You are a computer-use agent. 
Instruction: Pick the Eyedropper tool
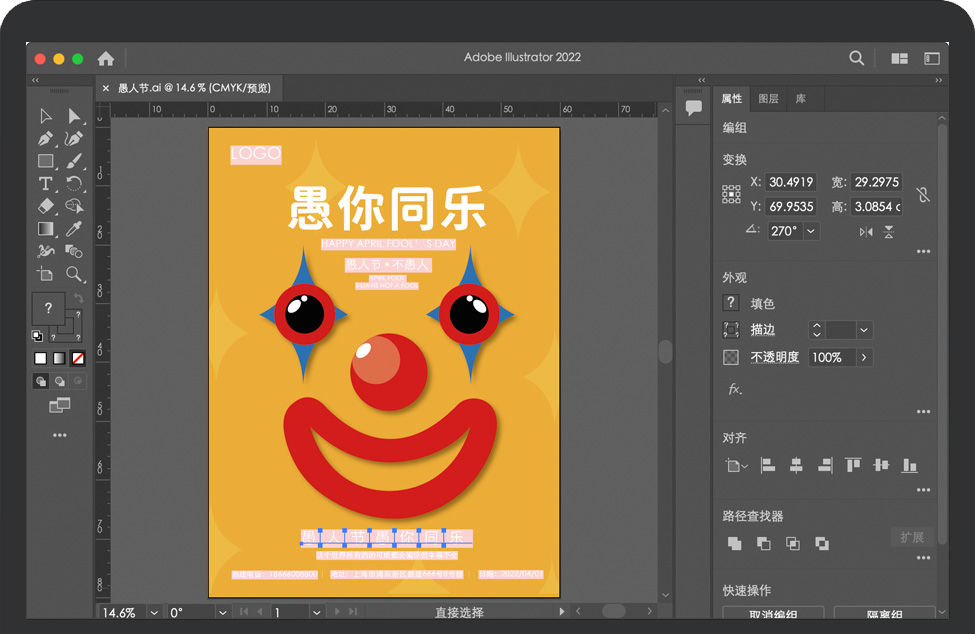[74, 229]
